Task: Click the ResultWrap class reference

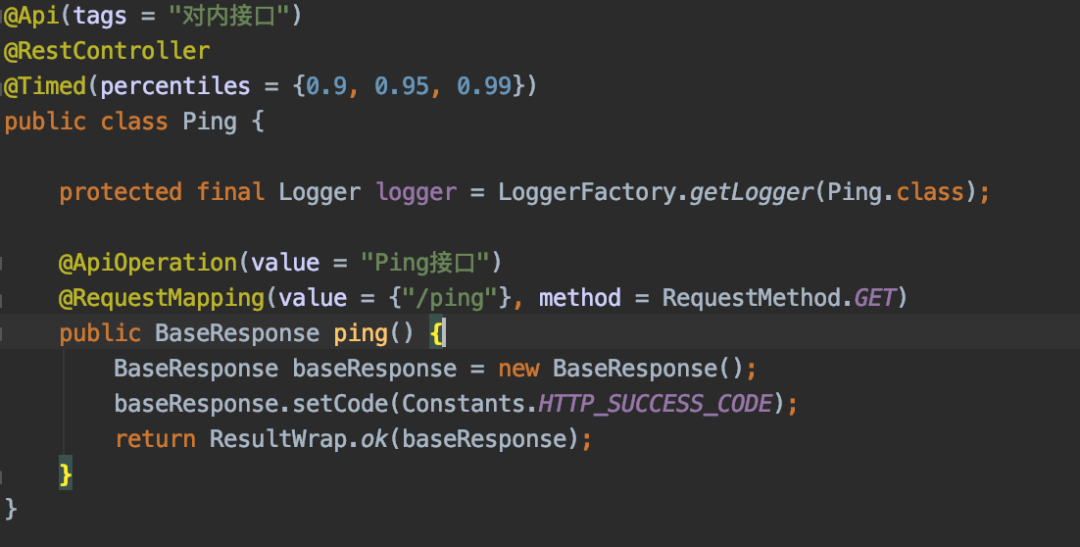Action: click(277, 439)
